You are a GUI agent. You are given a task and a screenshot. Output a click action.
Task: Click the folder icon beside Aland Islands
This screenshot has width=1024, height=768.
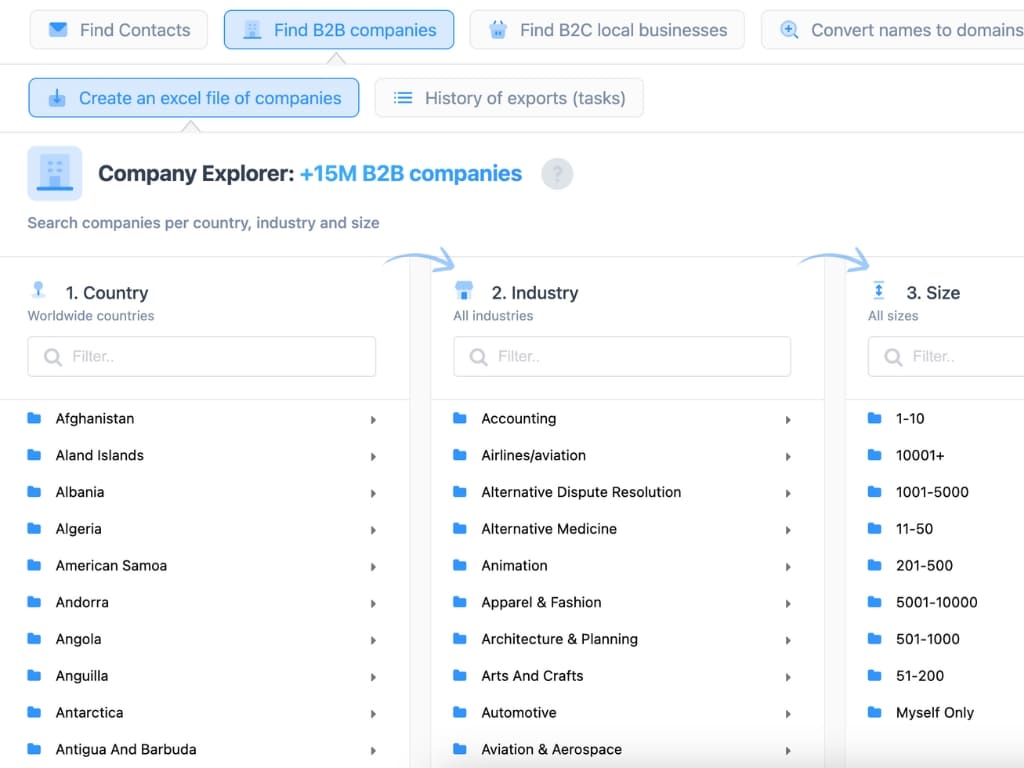click(x=35, y=455)
